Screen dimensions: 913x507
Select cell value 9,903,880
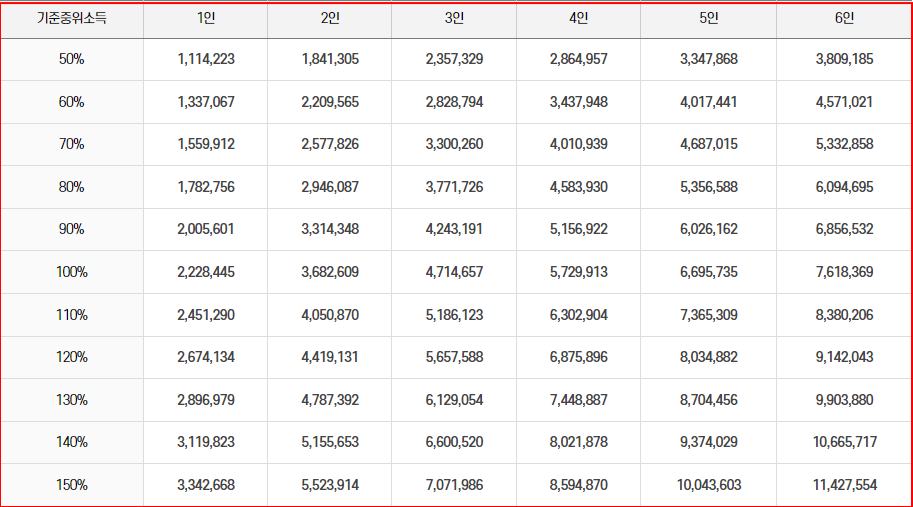pyautogui.click(x=844, y=400)
